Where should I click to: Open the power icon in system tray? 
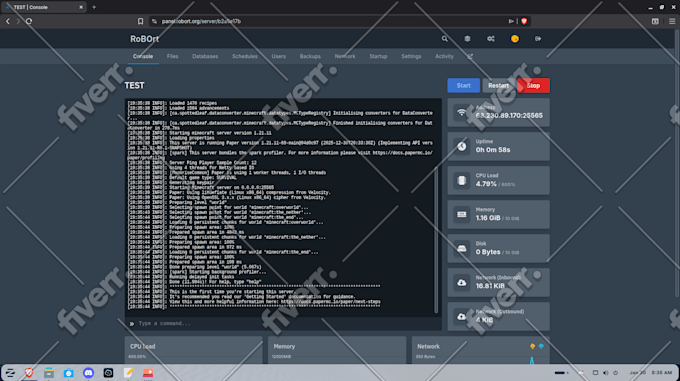(x=615, y=373)
